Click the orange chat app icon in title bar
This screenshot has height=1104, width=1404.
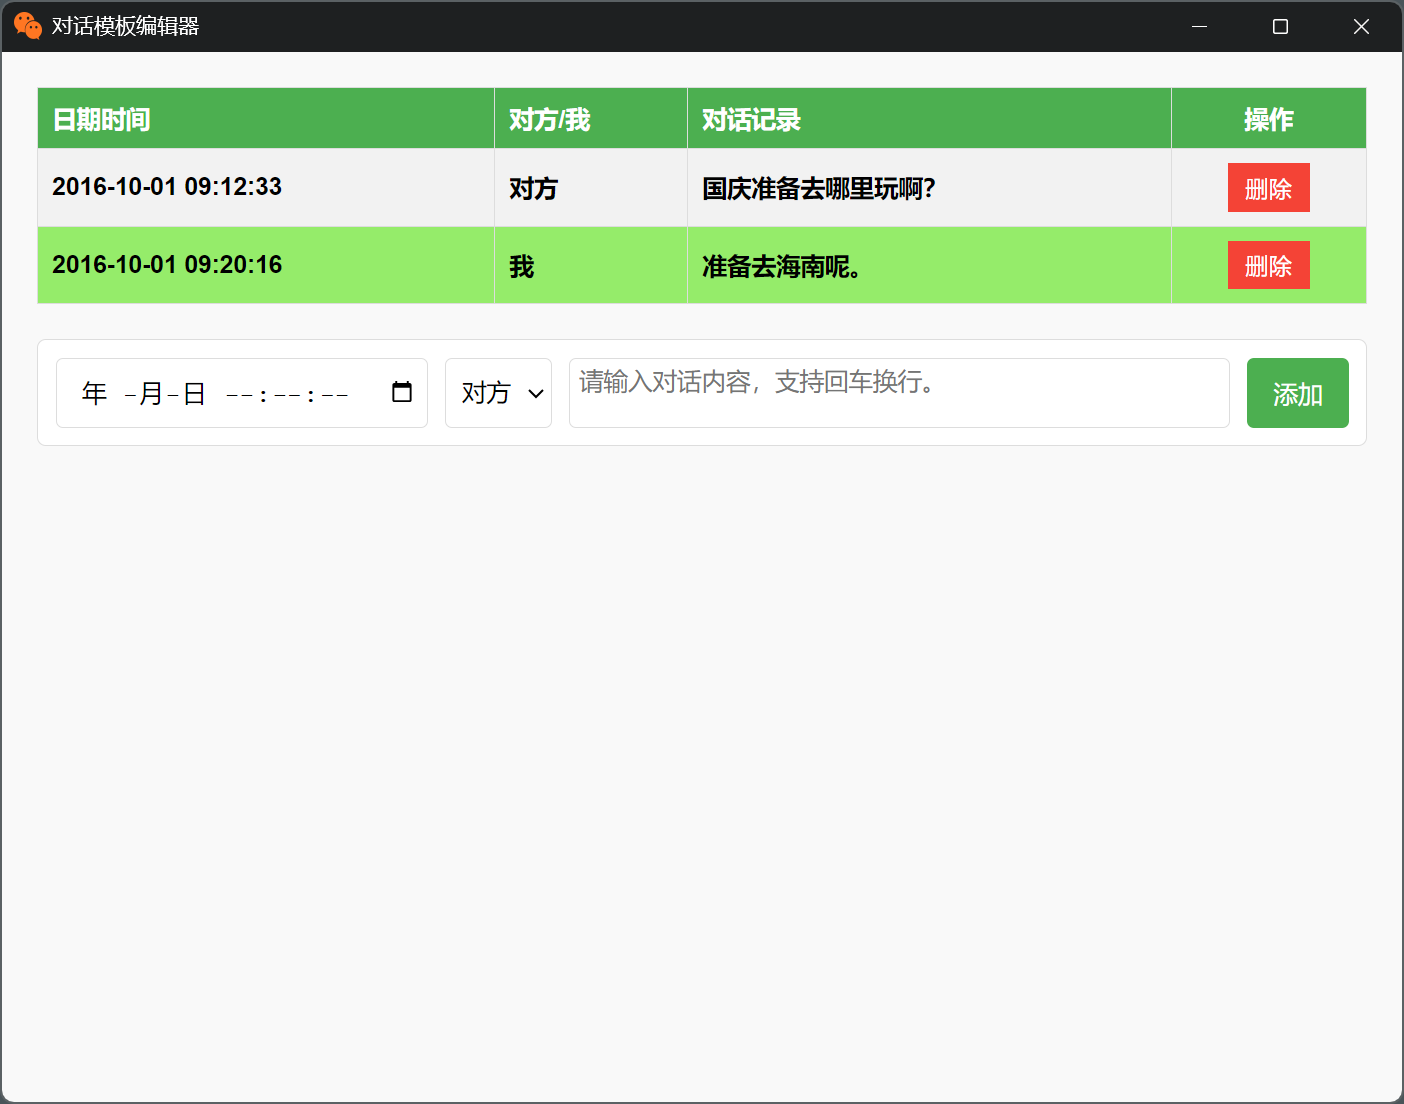[x=27, y=26]
